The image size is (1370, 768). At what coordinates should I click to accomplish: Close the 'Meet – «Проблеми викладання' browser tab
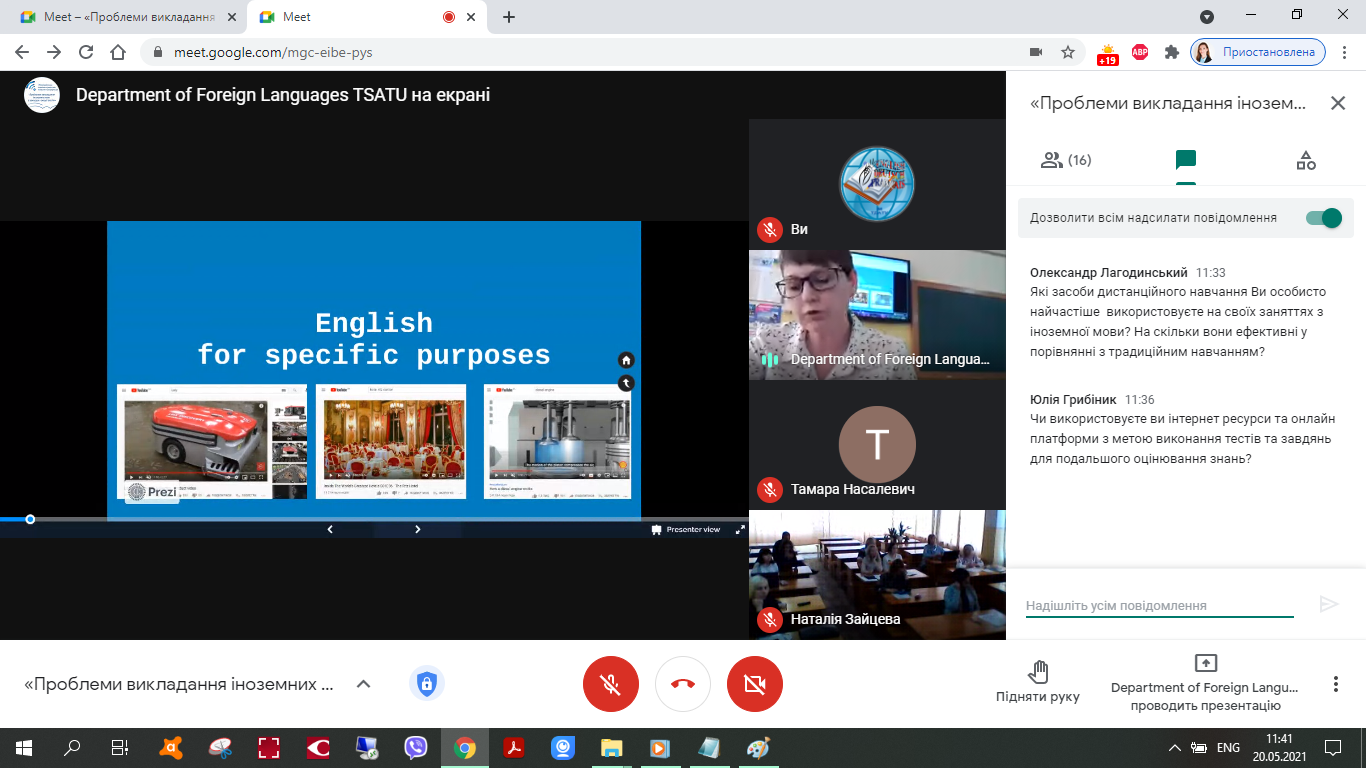point(232,17)
